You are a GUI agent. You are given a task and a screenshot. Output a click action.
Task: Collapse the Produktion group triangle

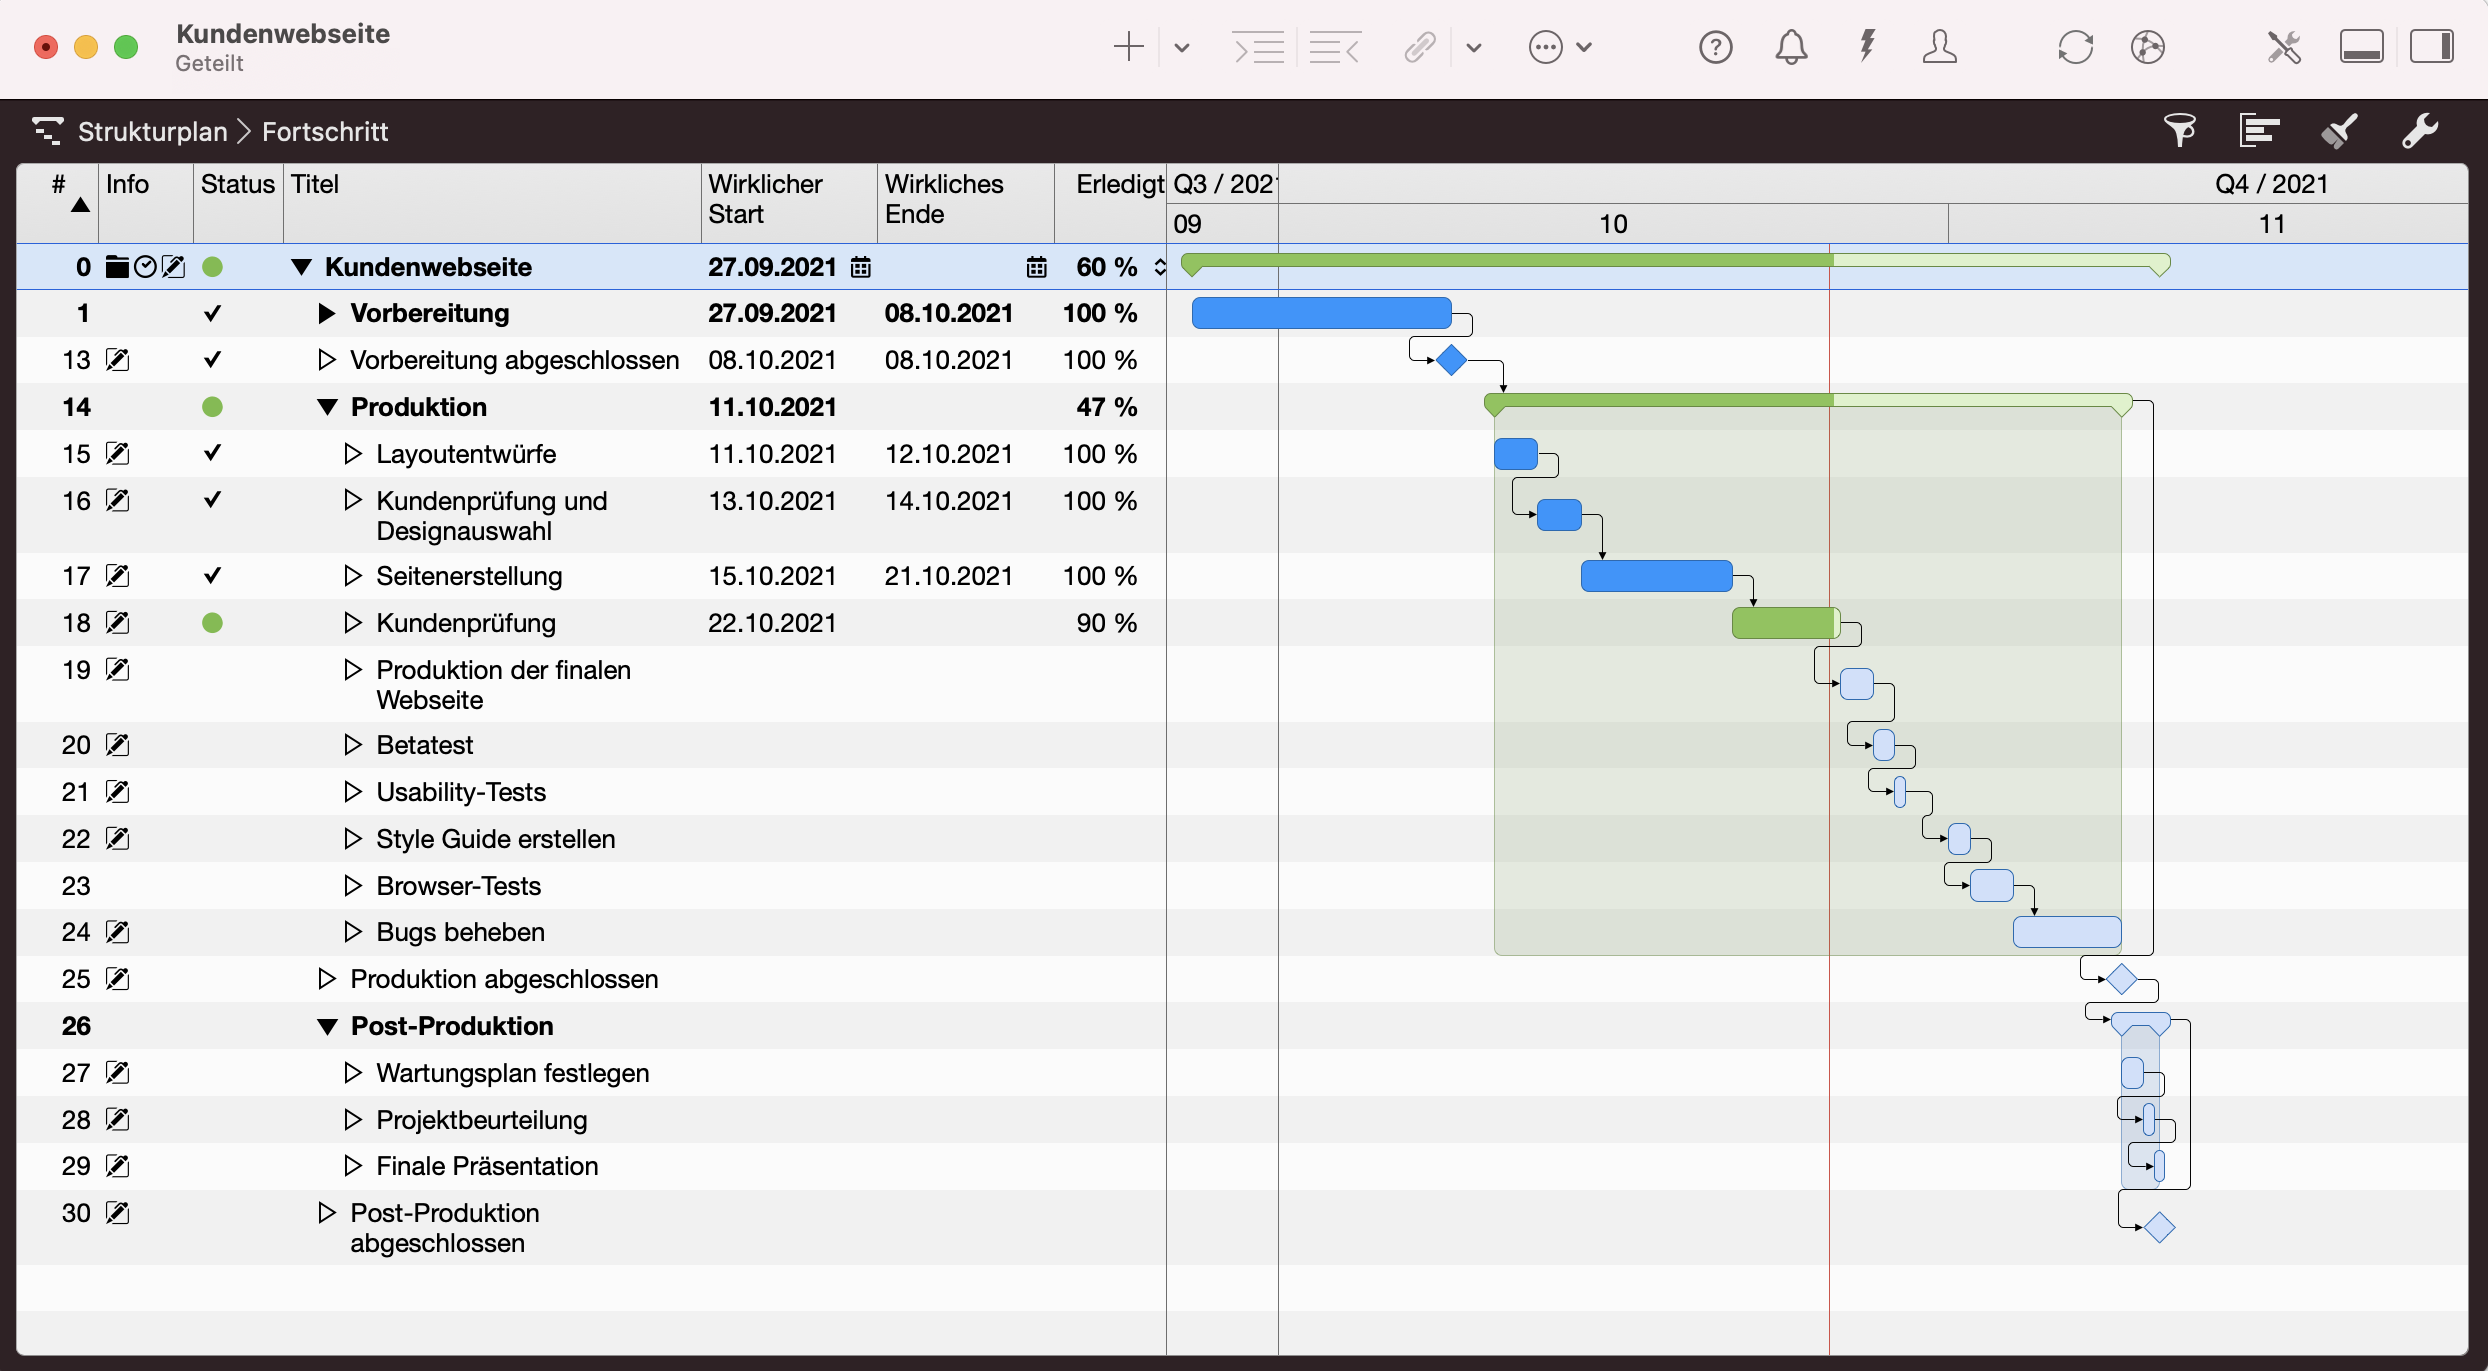click(x=327, y=407)
